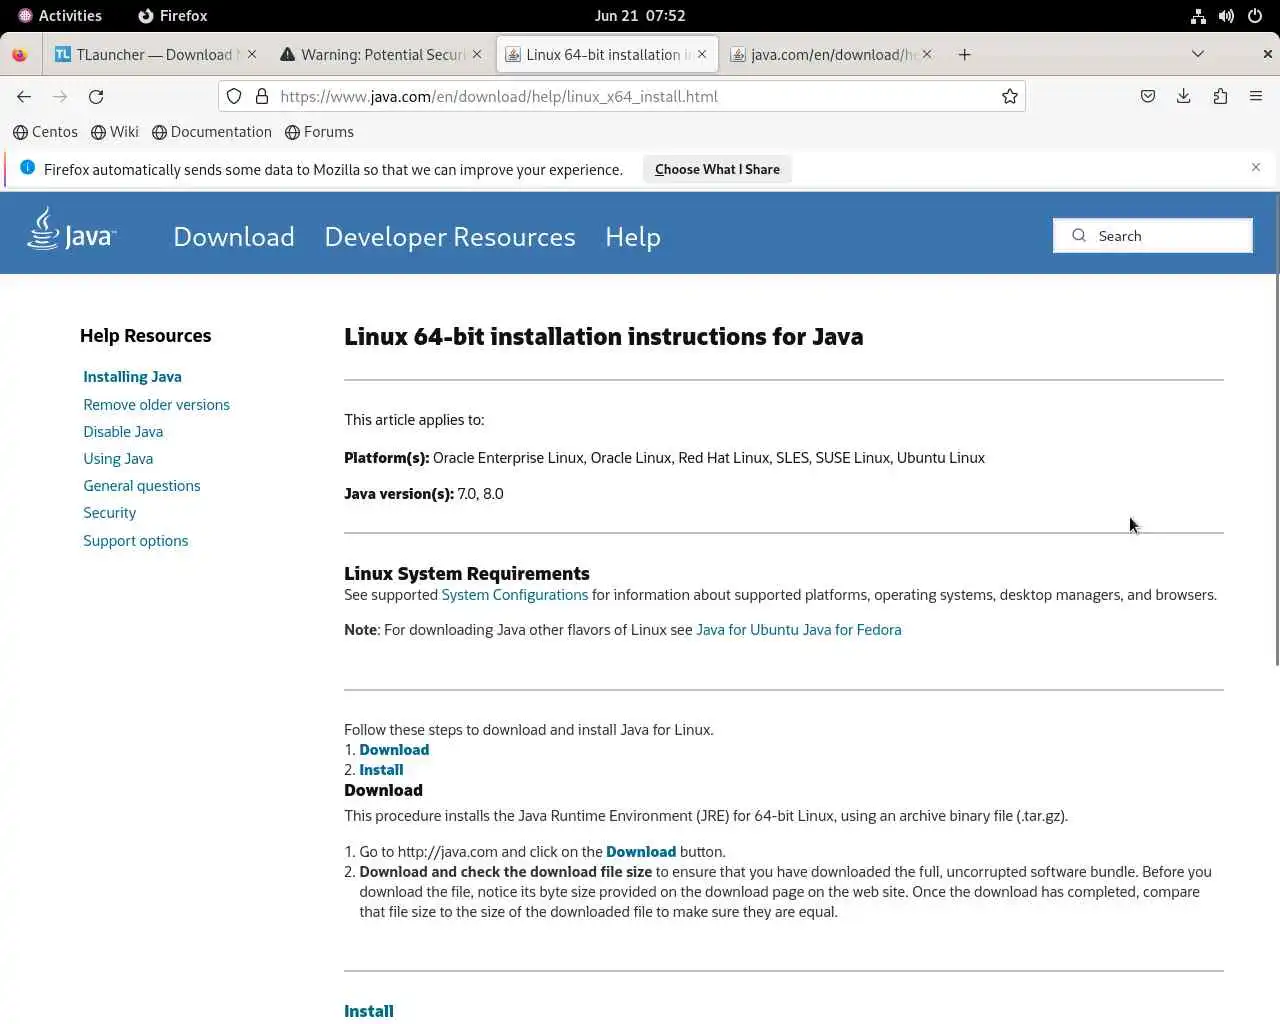Open Help in the Java header

click(x=633, y=237)
